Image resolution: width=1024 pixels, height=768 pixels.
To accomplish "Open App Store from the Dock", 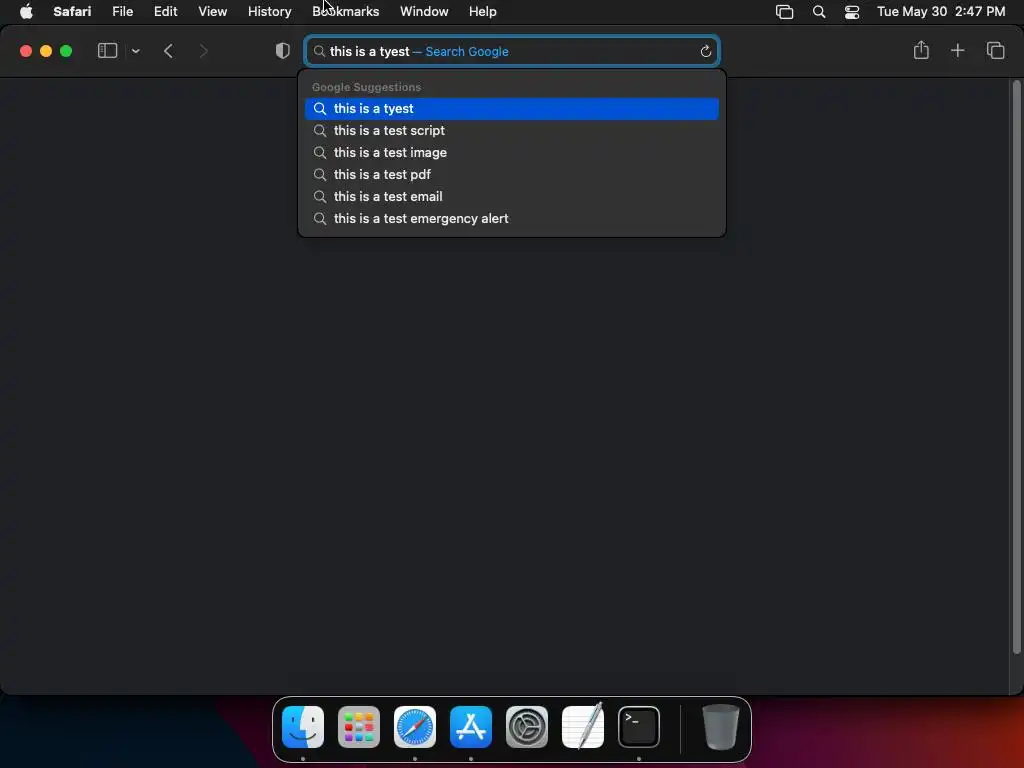I will coord(471,726).
